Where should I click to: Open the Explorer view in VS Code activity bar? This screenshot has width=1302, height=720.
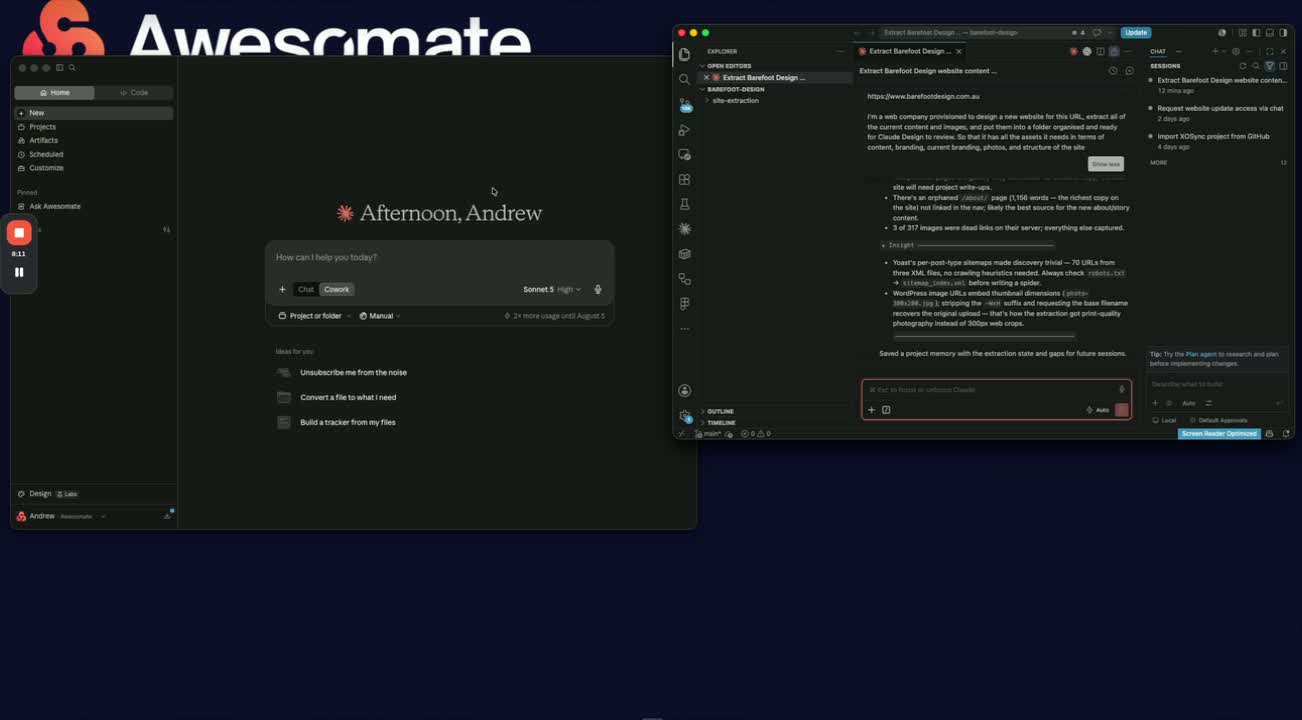tap(684, 54)
